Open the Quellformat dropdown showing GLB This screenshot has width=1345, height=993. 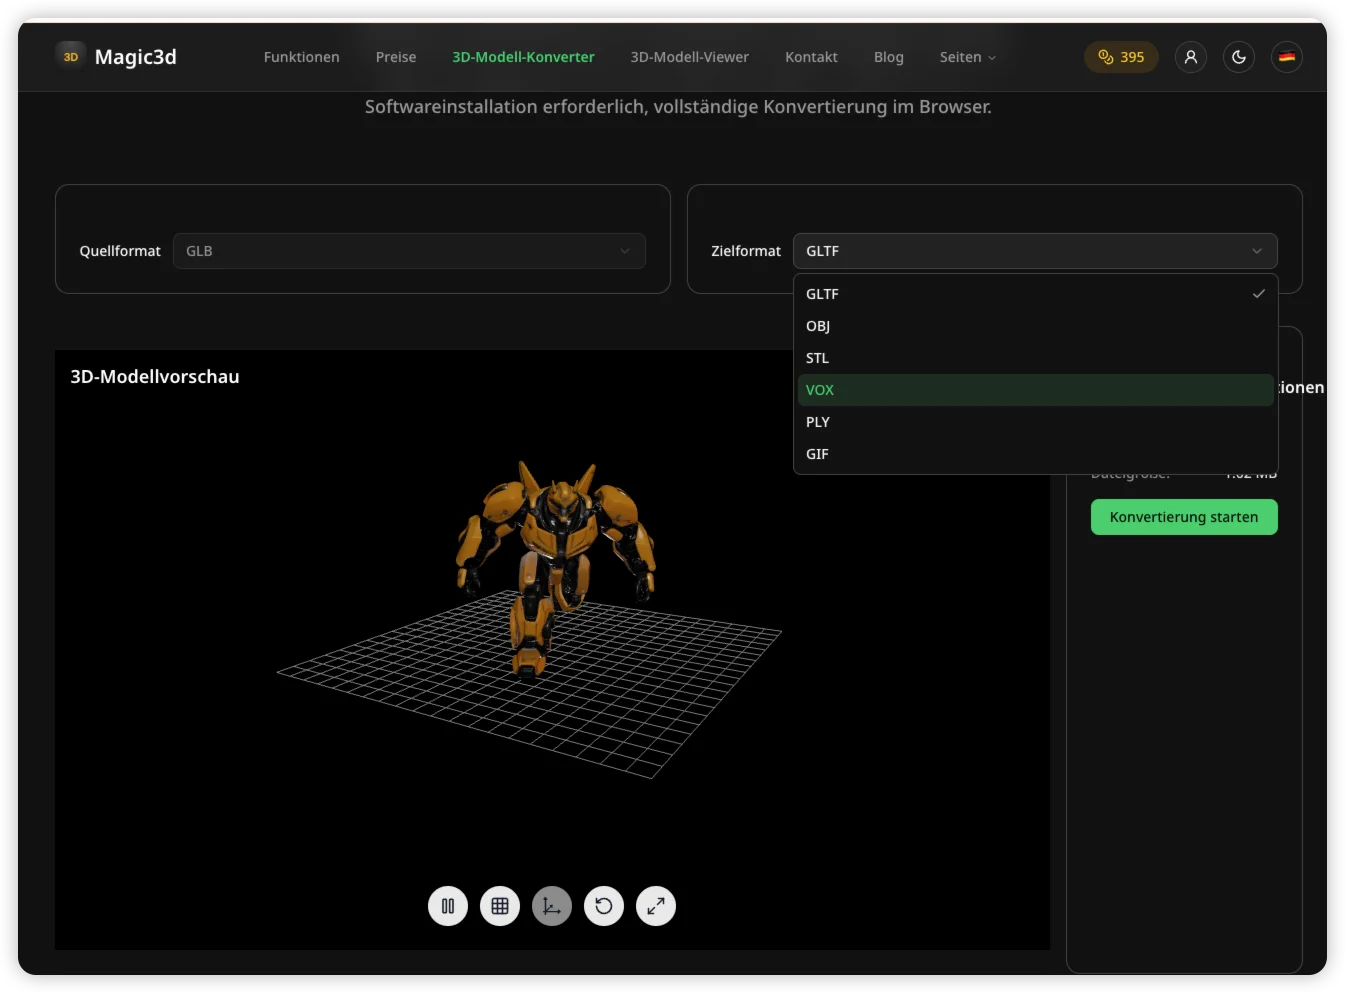tap(408, 251)
